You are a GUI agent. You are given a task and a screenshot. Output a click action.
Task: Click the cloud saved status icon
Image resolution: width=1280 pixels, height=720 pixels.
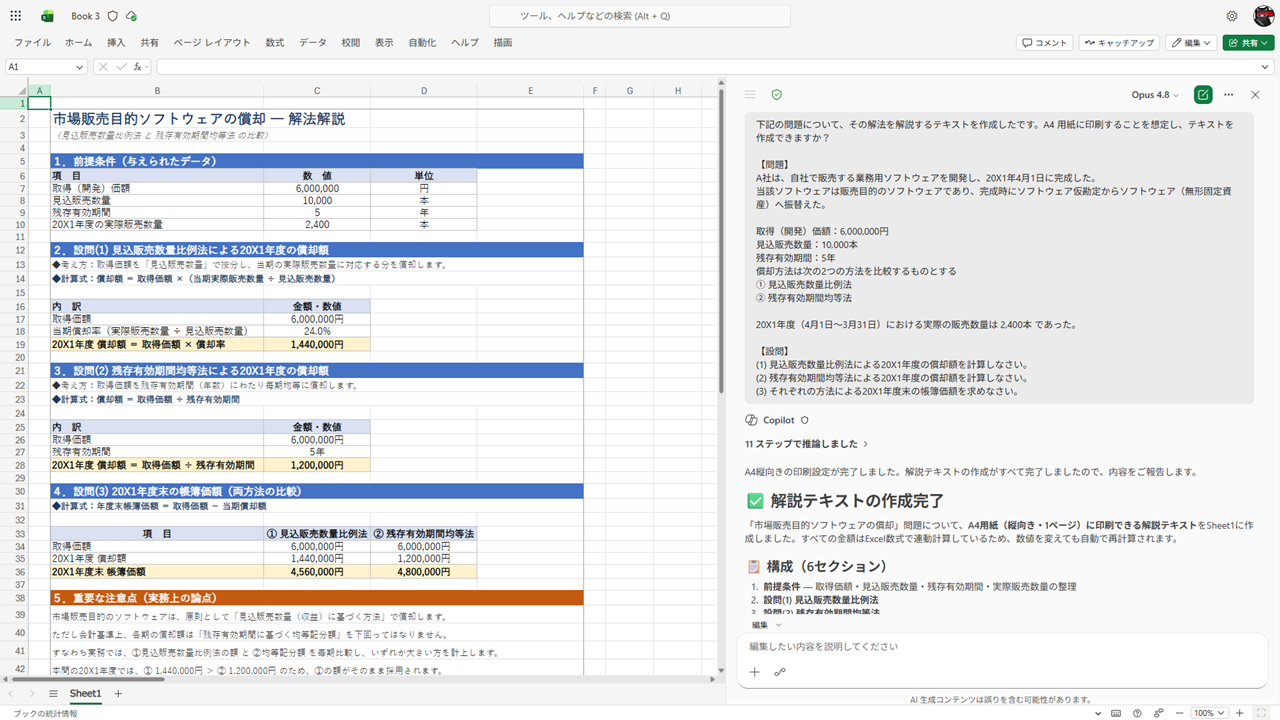(132, 16)
